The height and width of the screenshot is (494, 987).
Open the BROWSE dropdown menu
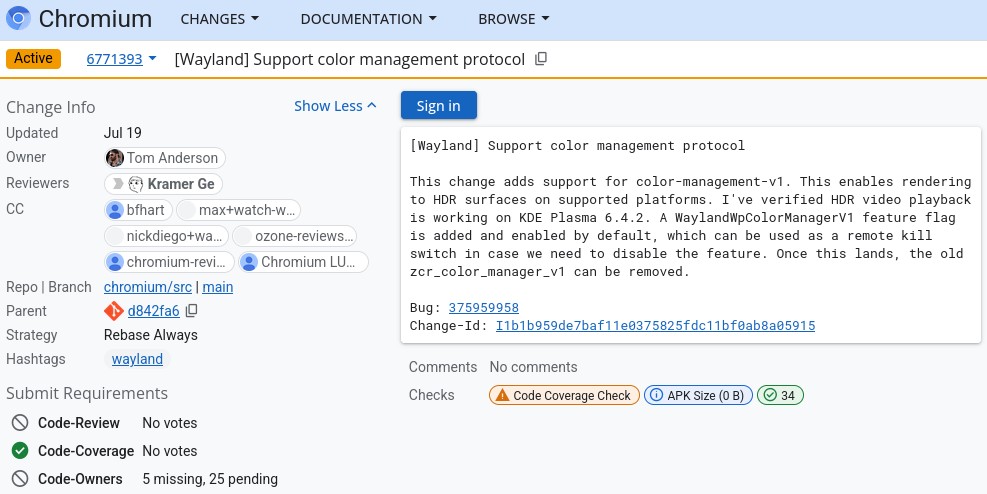point(514,19)
